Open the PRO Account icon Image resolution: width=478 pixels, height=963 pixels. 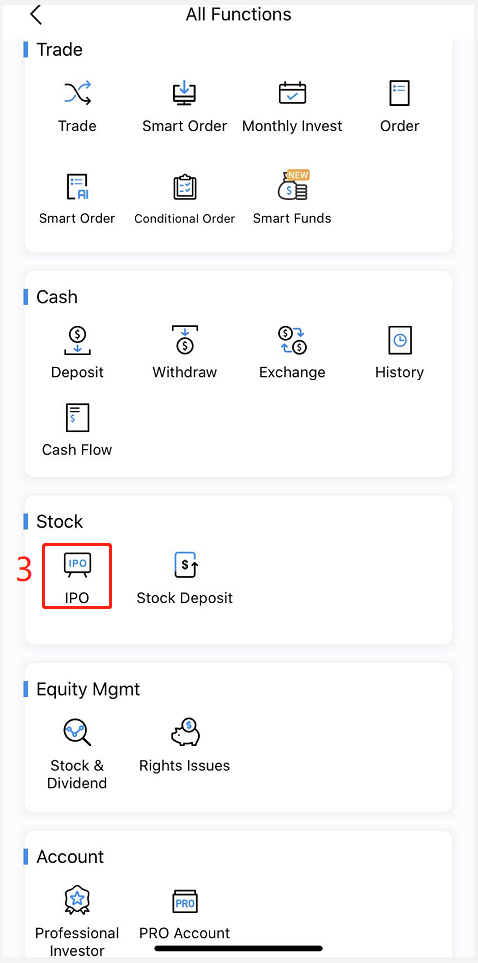tap(185, 902)
